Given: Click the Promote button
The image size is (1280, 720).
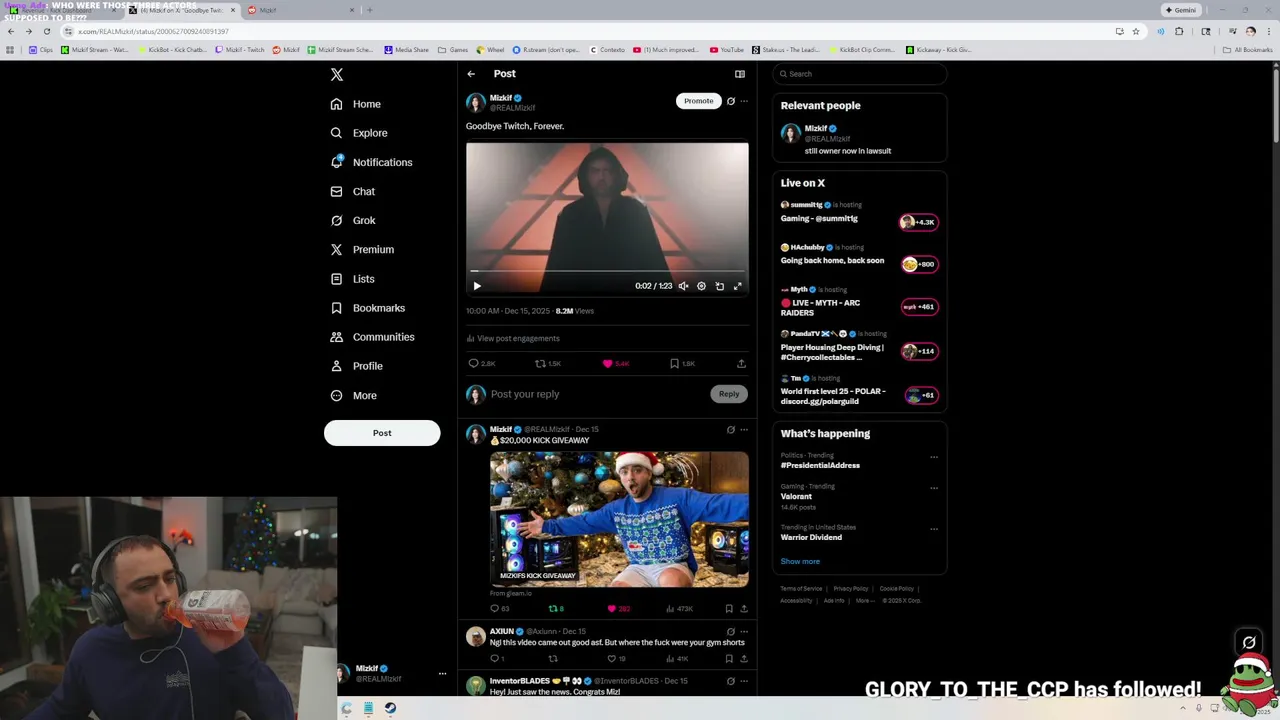Looking at the screenshot, I should 698,101.
